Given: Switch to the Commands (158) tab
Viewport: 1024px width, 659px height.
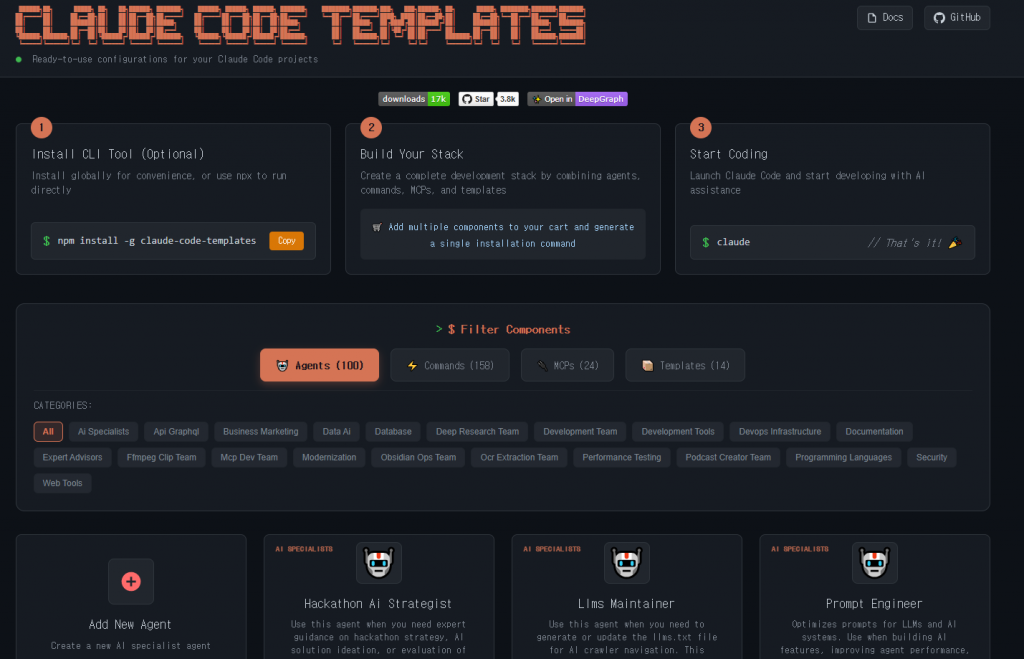Looking at the screenshot, I should coord(449,365).
